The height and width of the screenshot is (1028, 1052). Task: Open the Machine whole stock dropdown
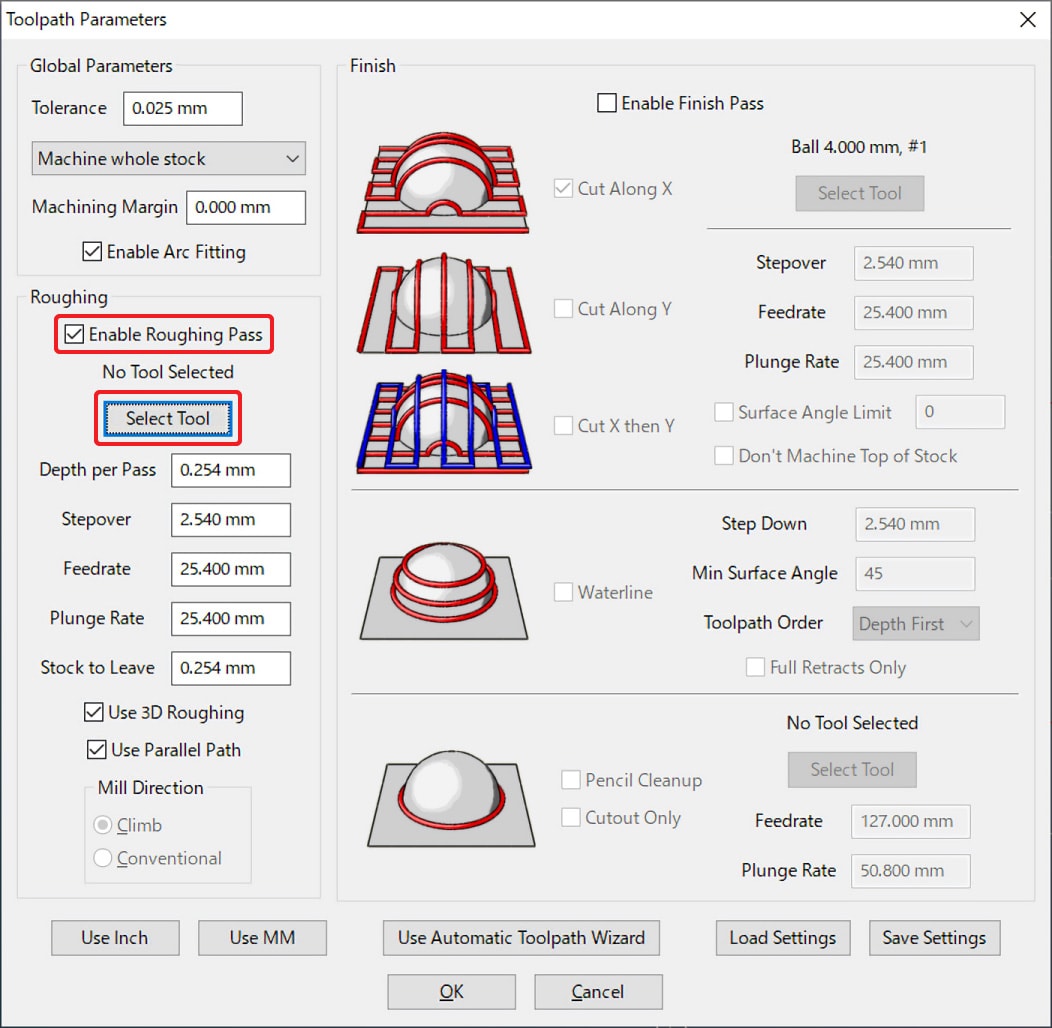point(167,159)
